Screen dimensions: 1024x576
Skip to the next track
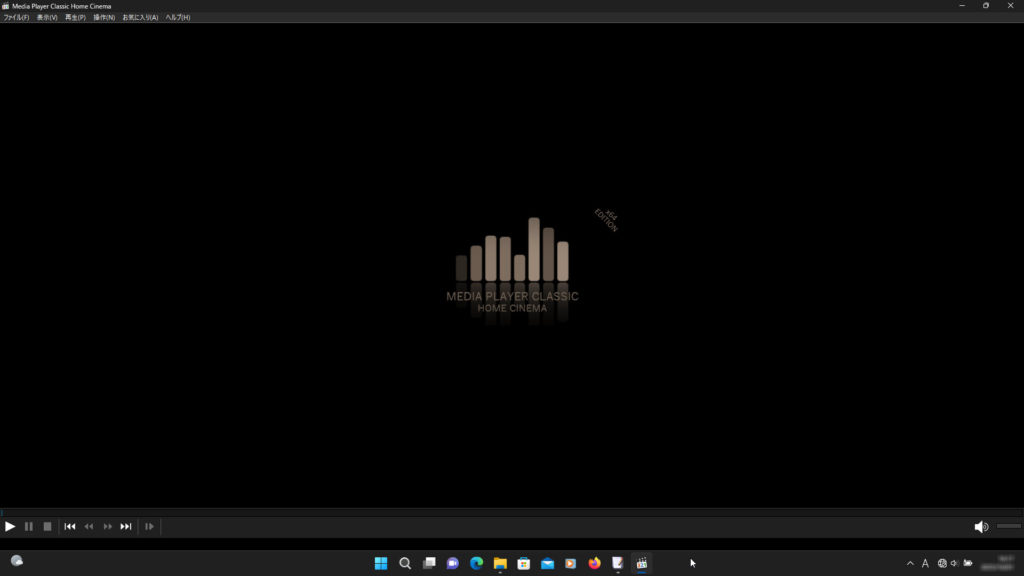[x=126, y=526]
